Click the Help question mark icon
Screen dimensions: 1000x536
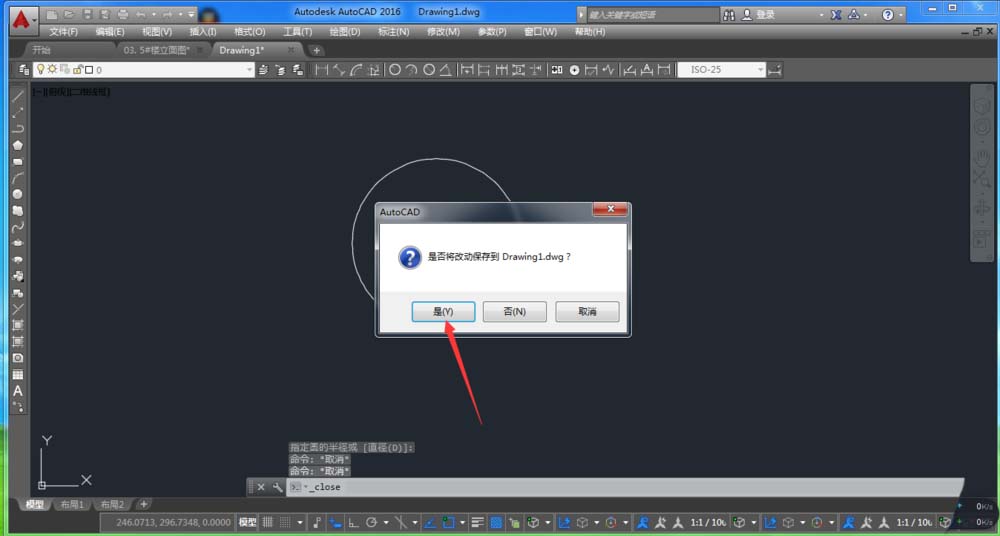[x=888, y=14]
